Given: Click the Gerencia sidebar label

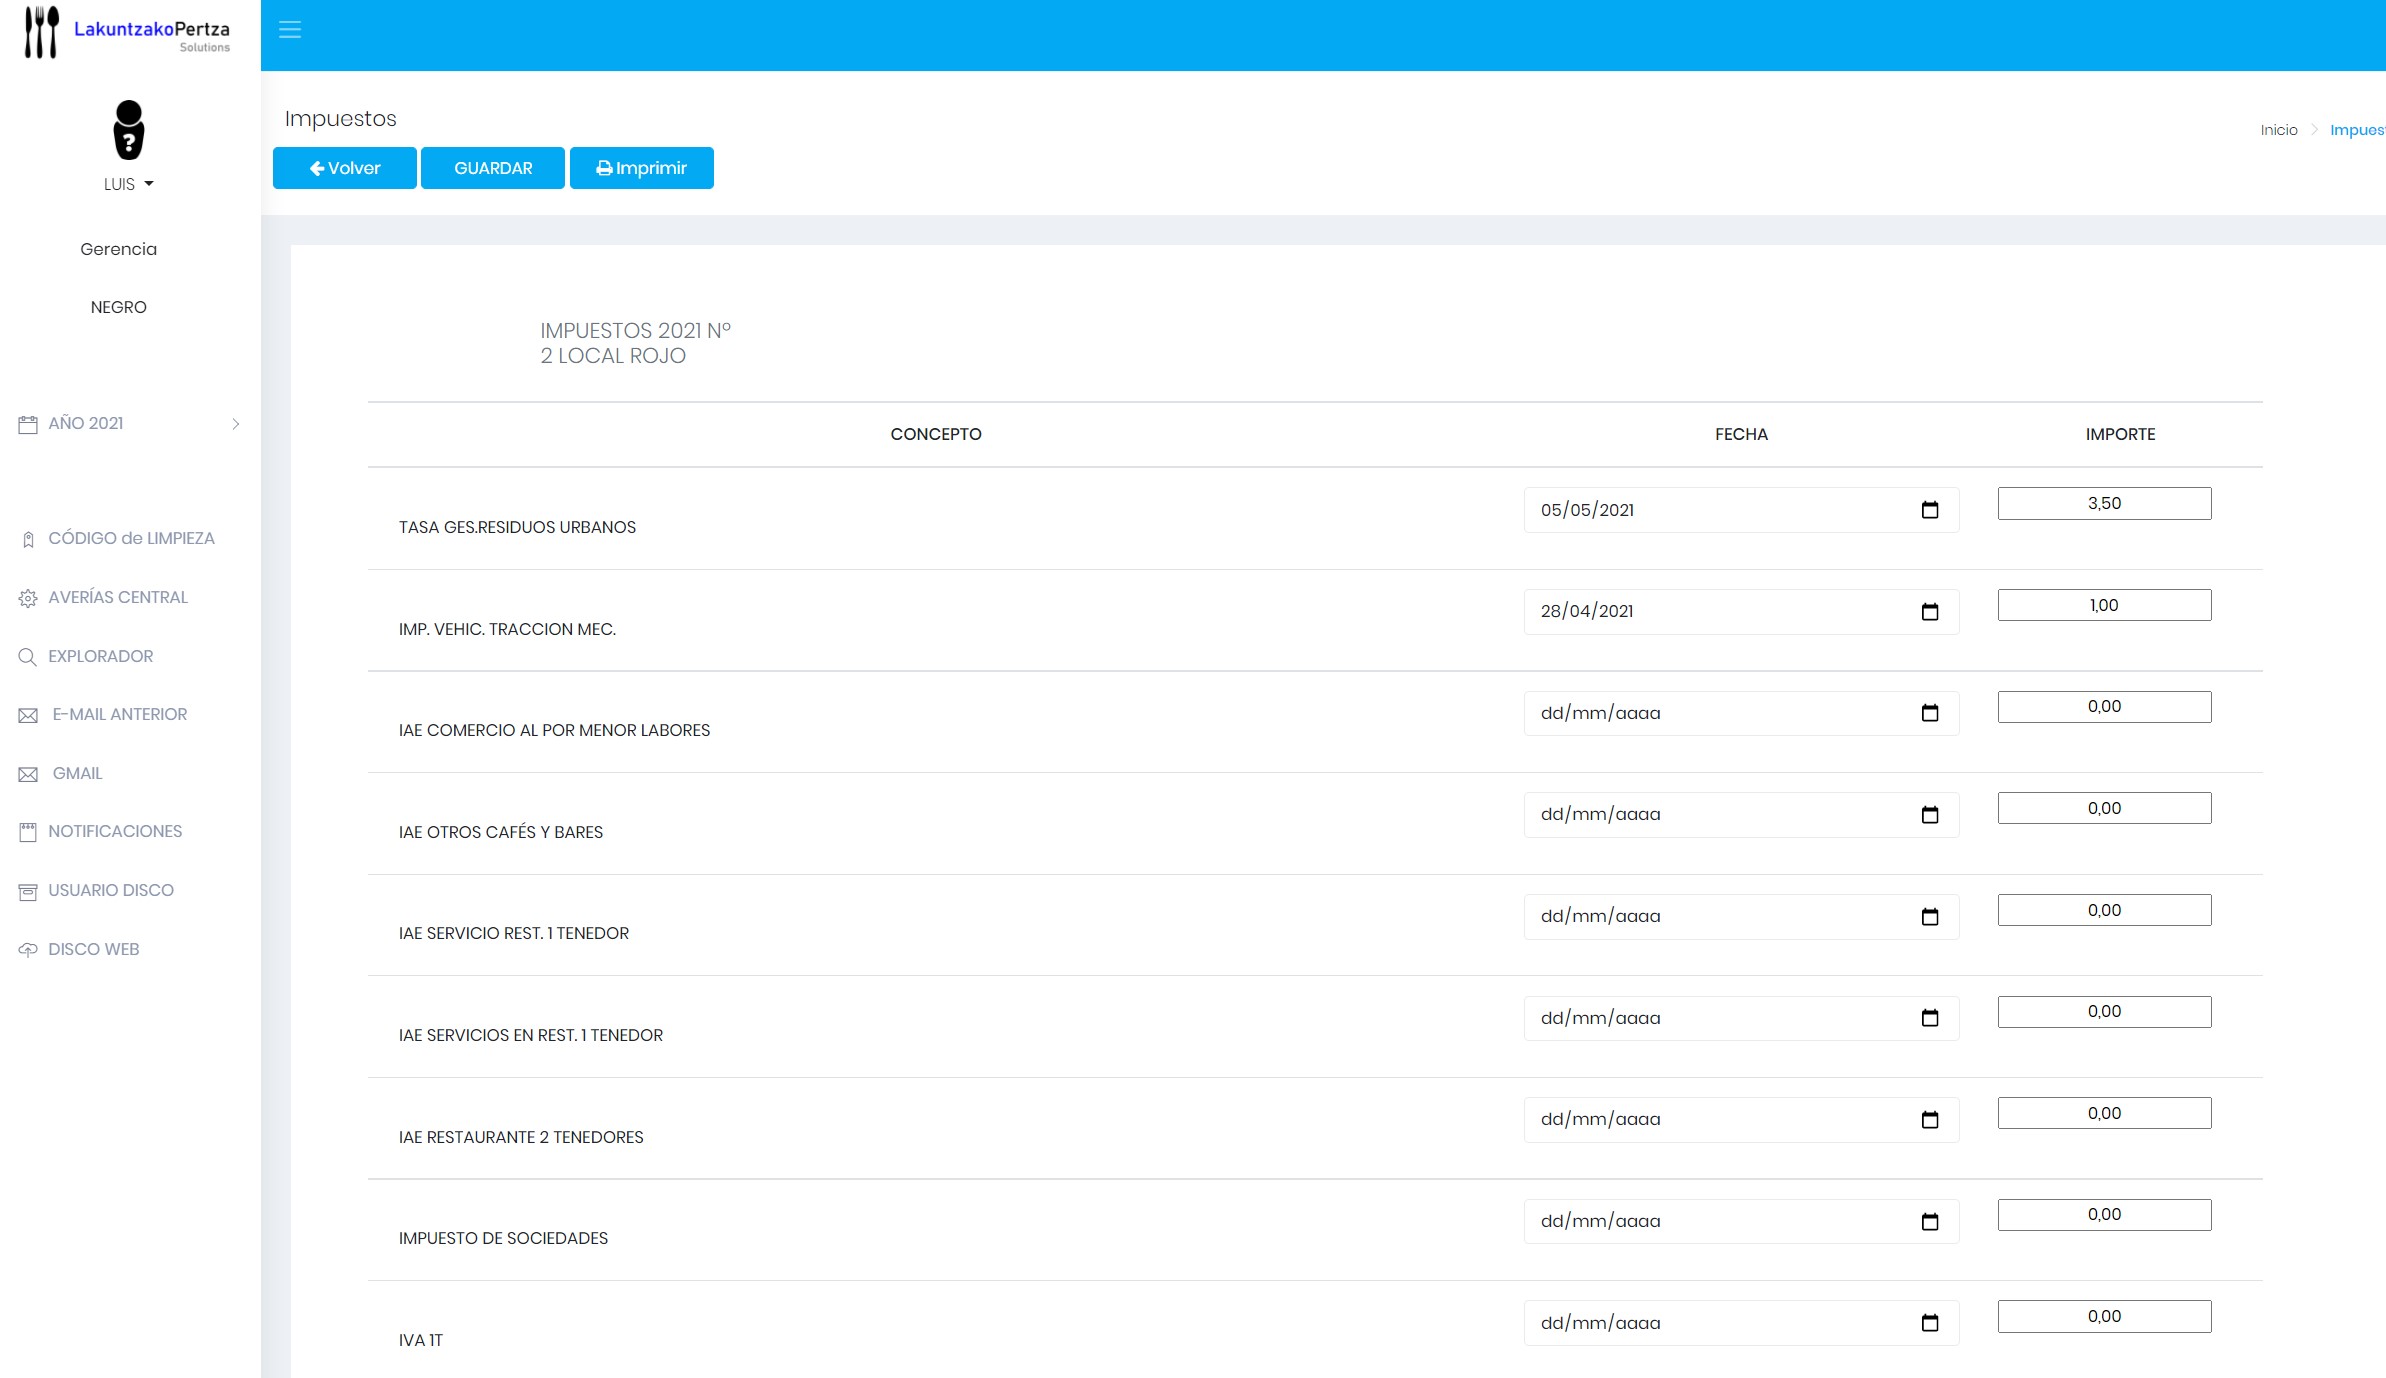Looking at the screenshot, I should (x=118, y=249).
